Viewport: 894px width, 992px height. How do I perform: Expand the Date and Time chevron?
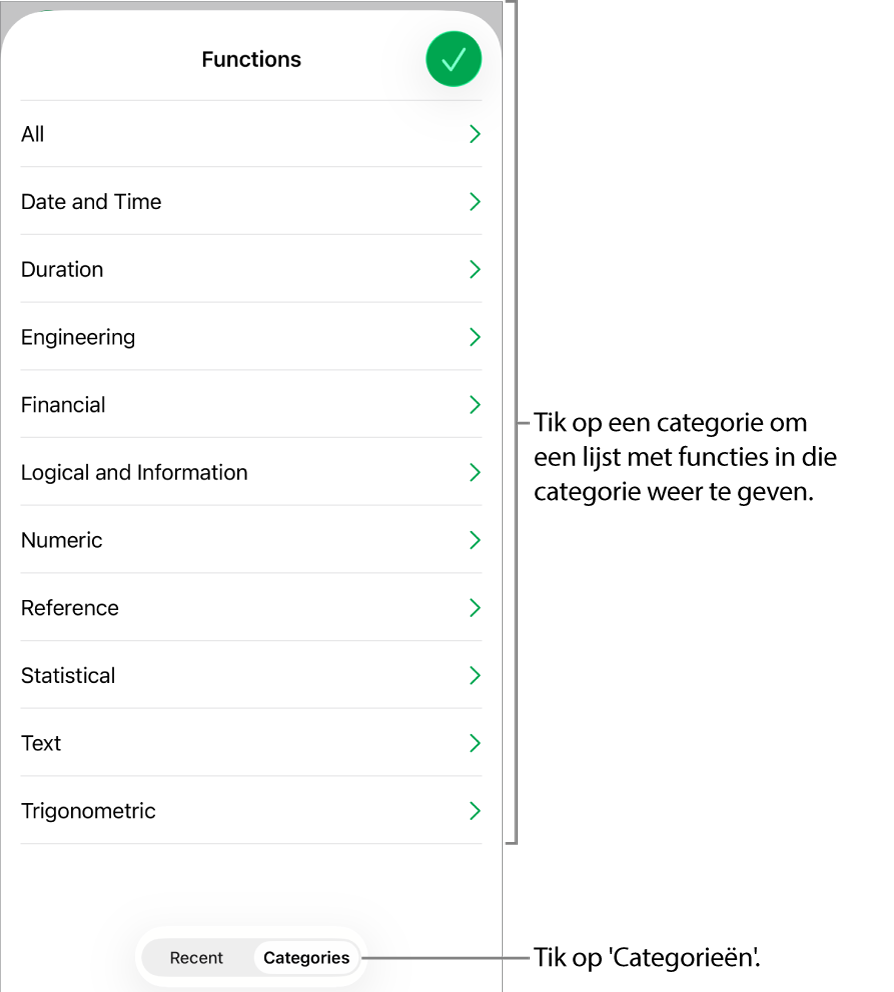[x=475, y=202]
